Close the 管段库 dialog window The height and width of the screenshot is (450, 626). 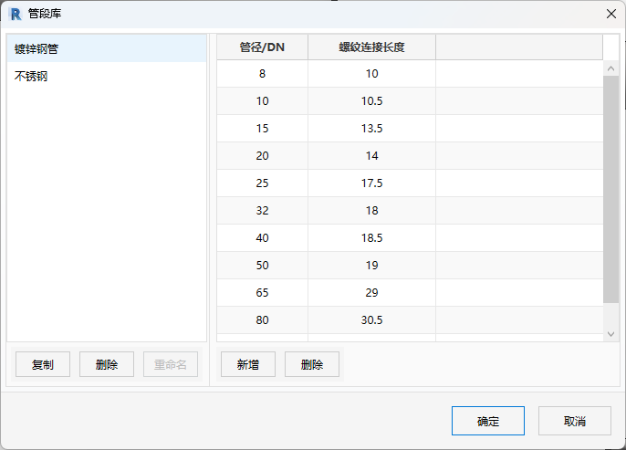point(610,13)
